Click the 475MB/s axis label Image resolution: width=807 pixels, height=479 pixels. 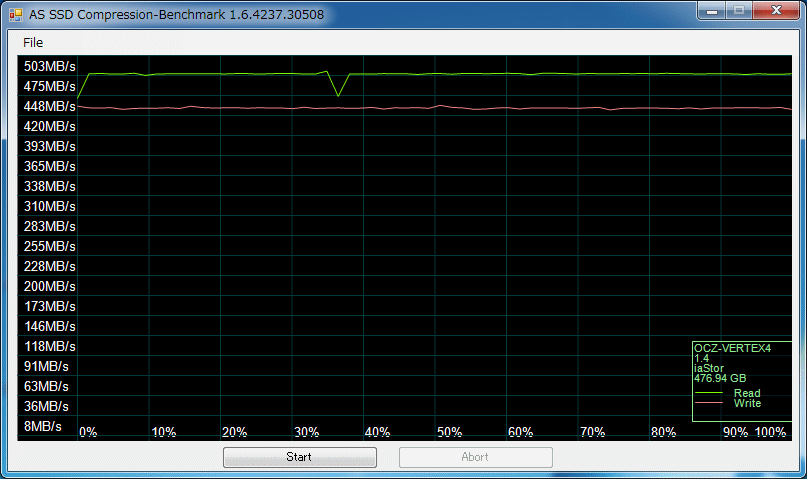(x=49, y=86)
